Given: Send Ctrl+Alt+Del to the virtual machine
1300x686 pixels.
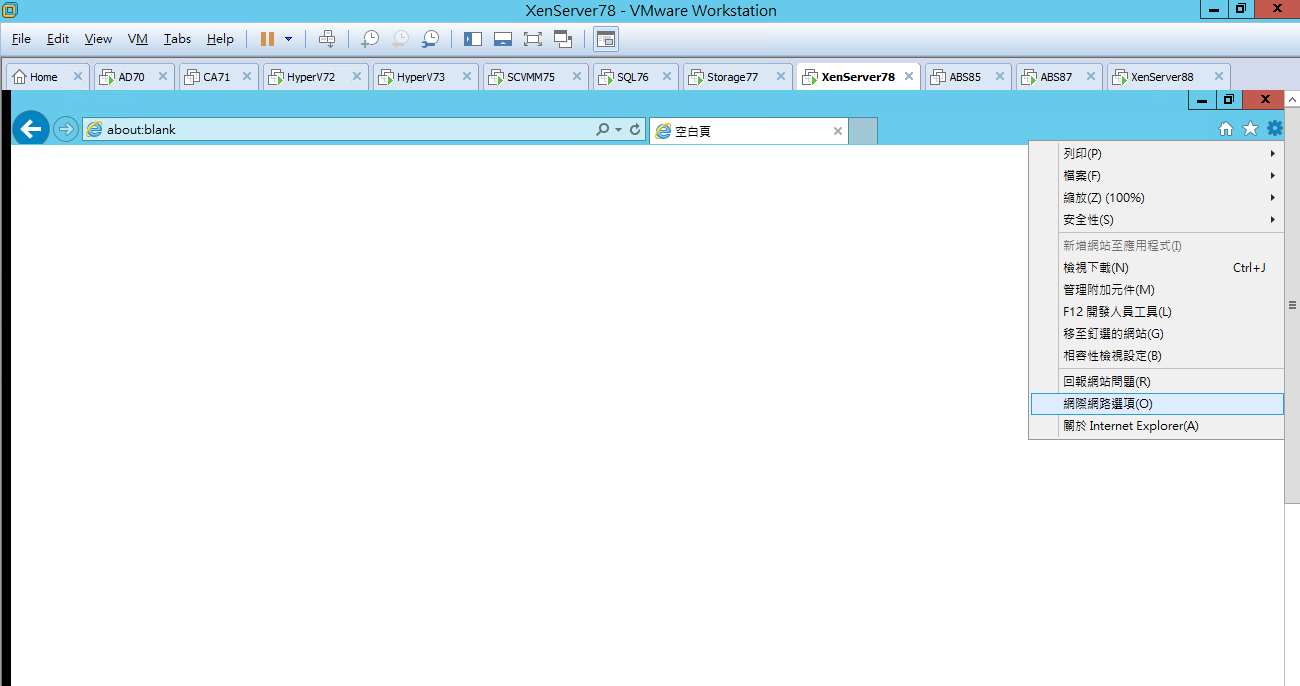Looking at the screenshot, I should 327,39.
